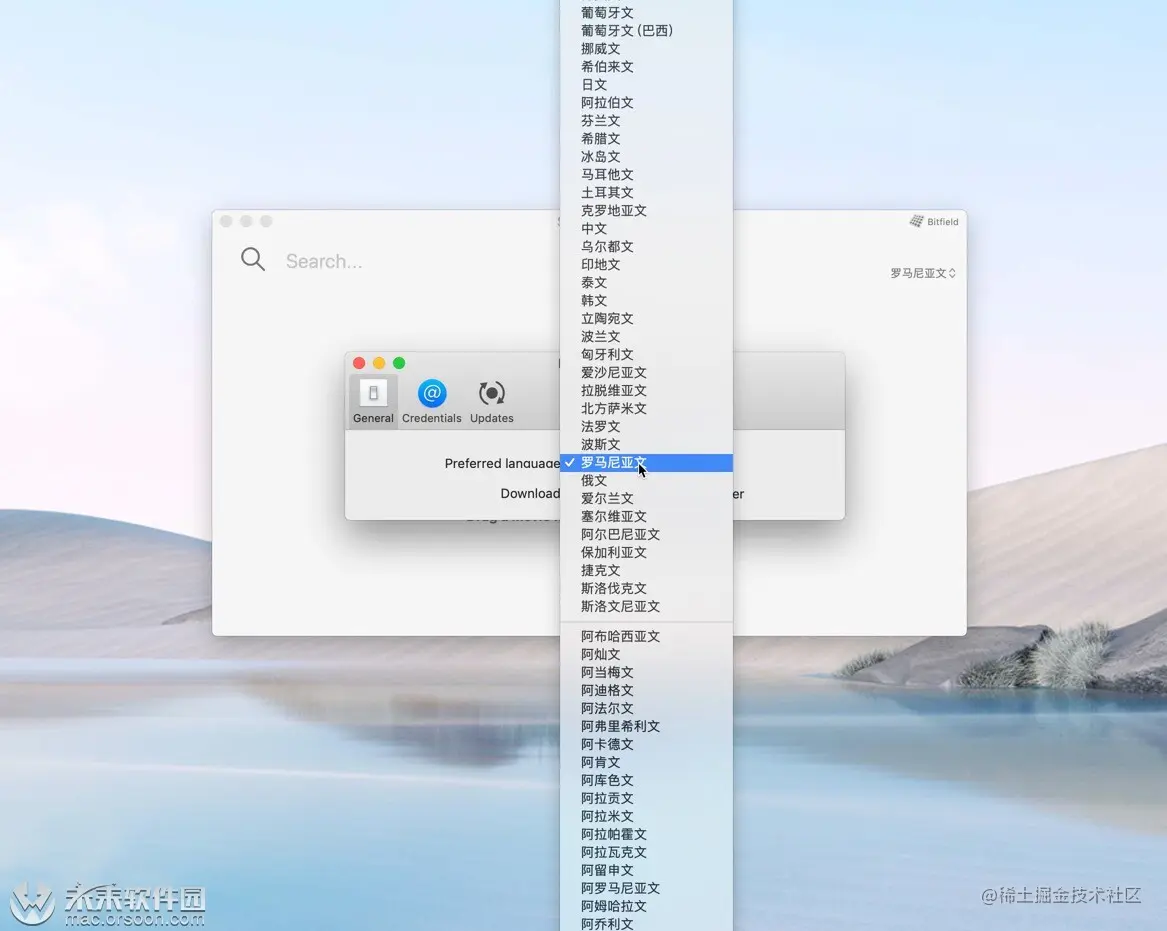Choose 挪威文 in the language menu
Screen dimensions: 1167x931
(x=646, y=48)
